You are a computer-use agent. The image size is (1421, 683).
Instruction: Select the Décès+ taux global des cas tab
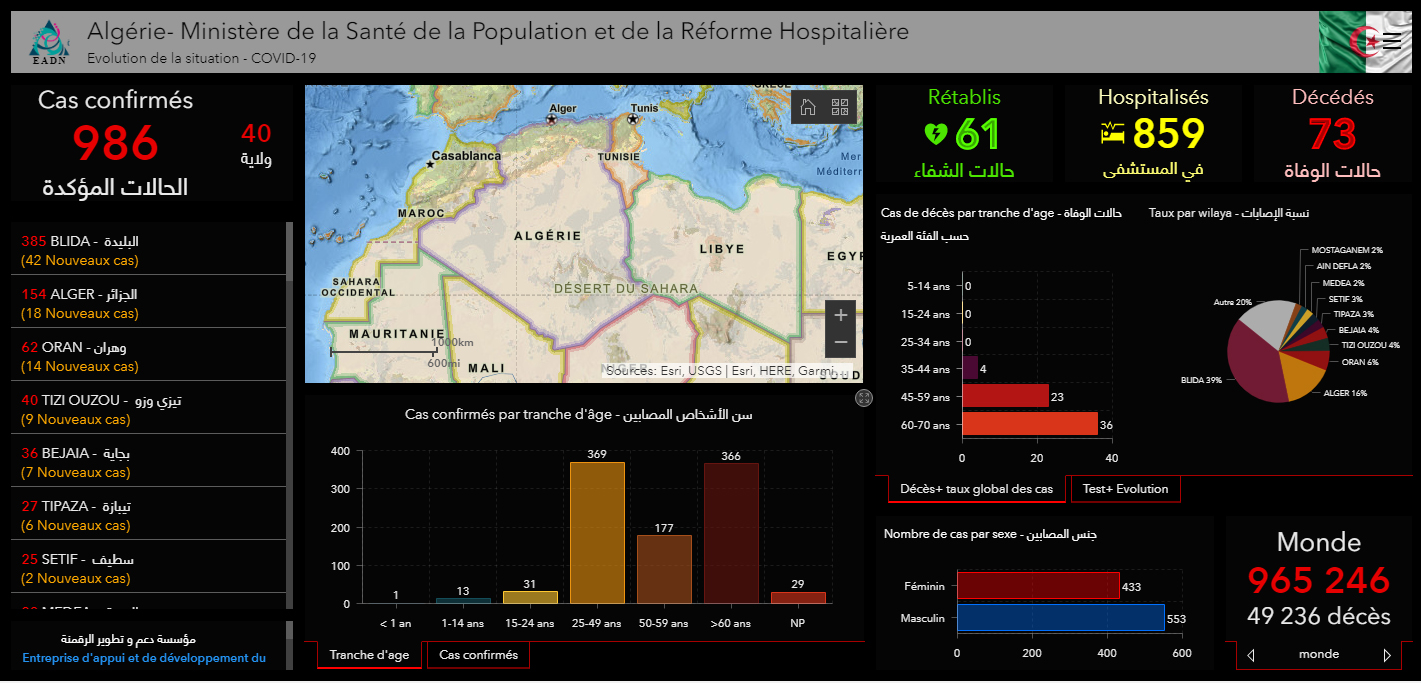point(976,489)
